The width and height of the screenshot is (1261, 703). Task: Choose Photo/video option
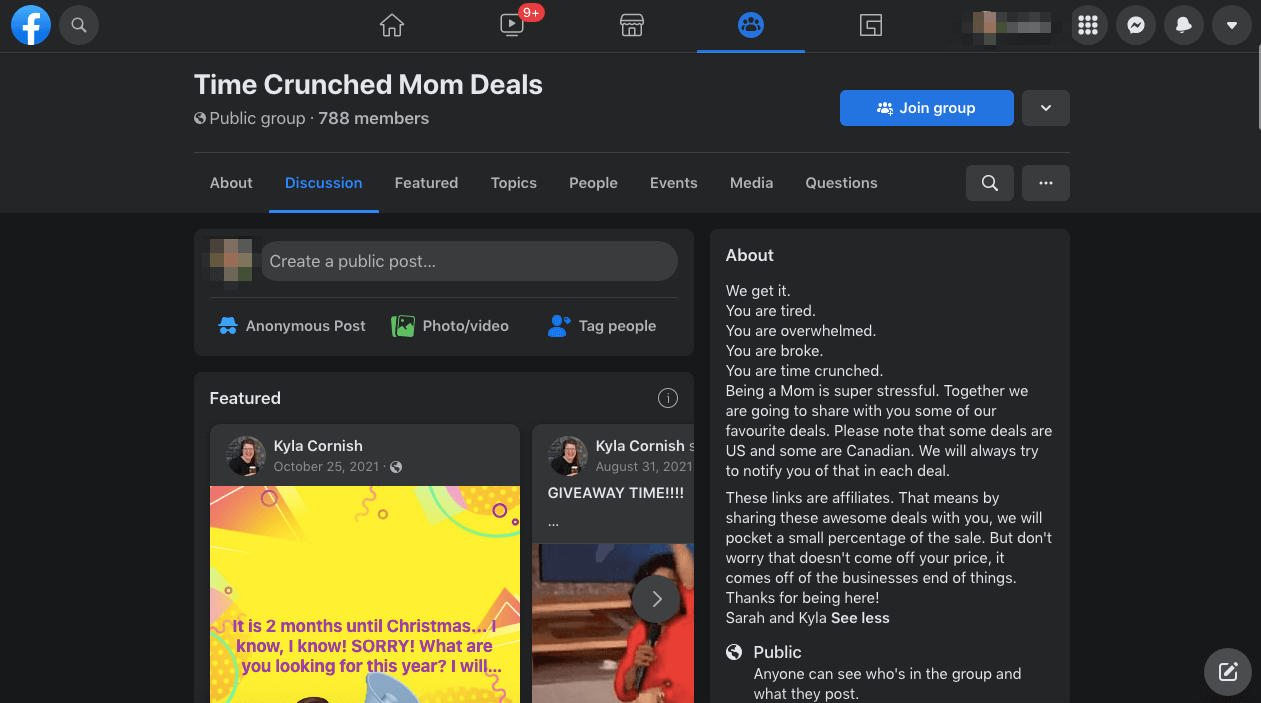click(451, 326)
